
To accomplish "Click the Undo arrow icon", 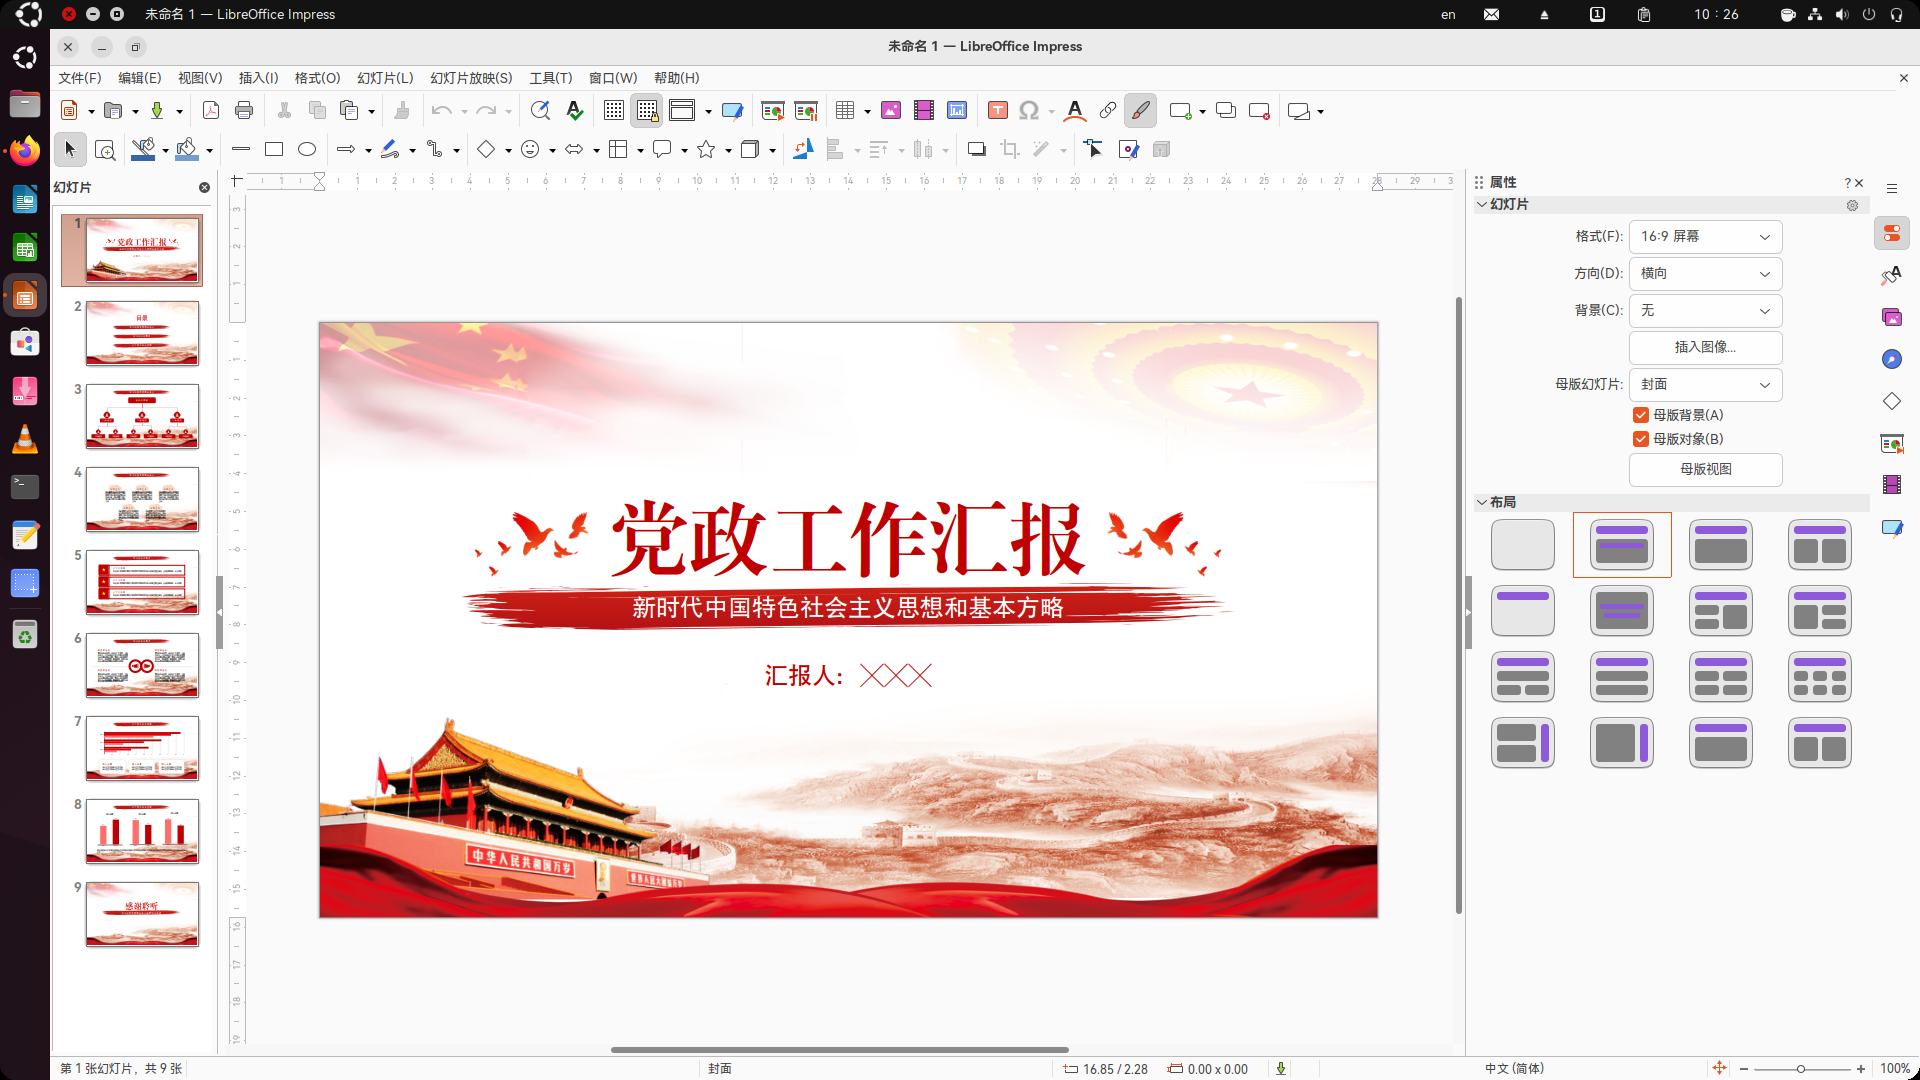I will coord(441,111).
